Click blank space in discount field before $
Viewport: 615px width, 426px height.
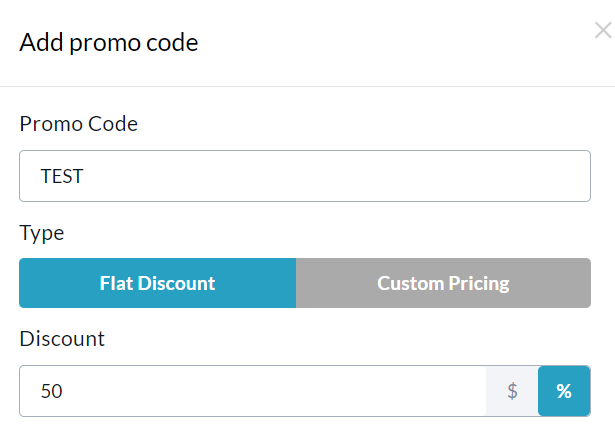point(350,391)
